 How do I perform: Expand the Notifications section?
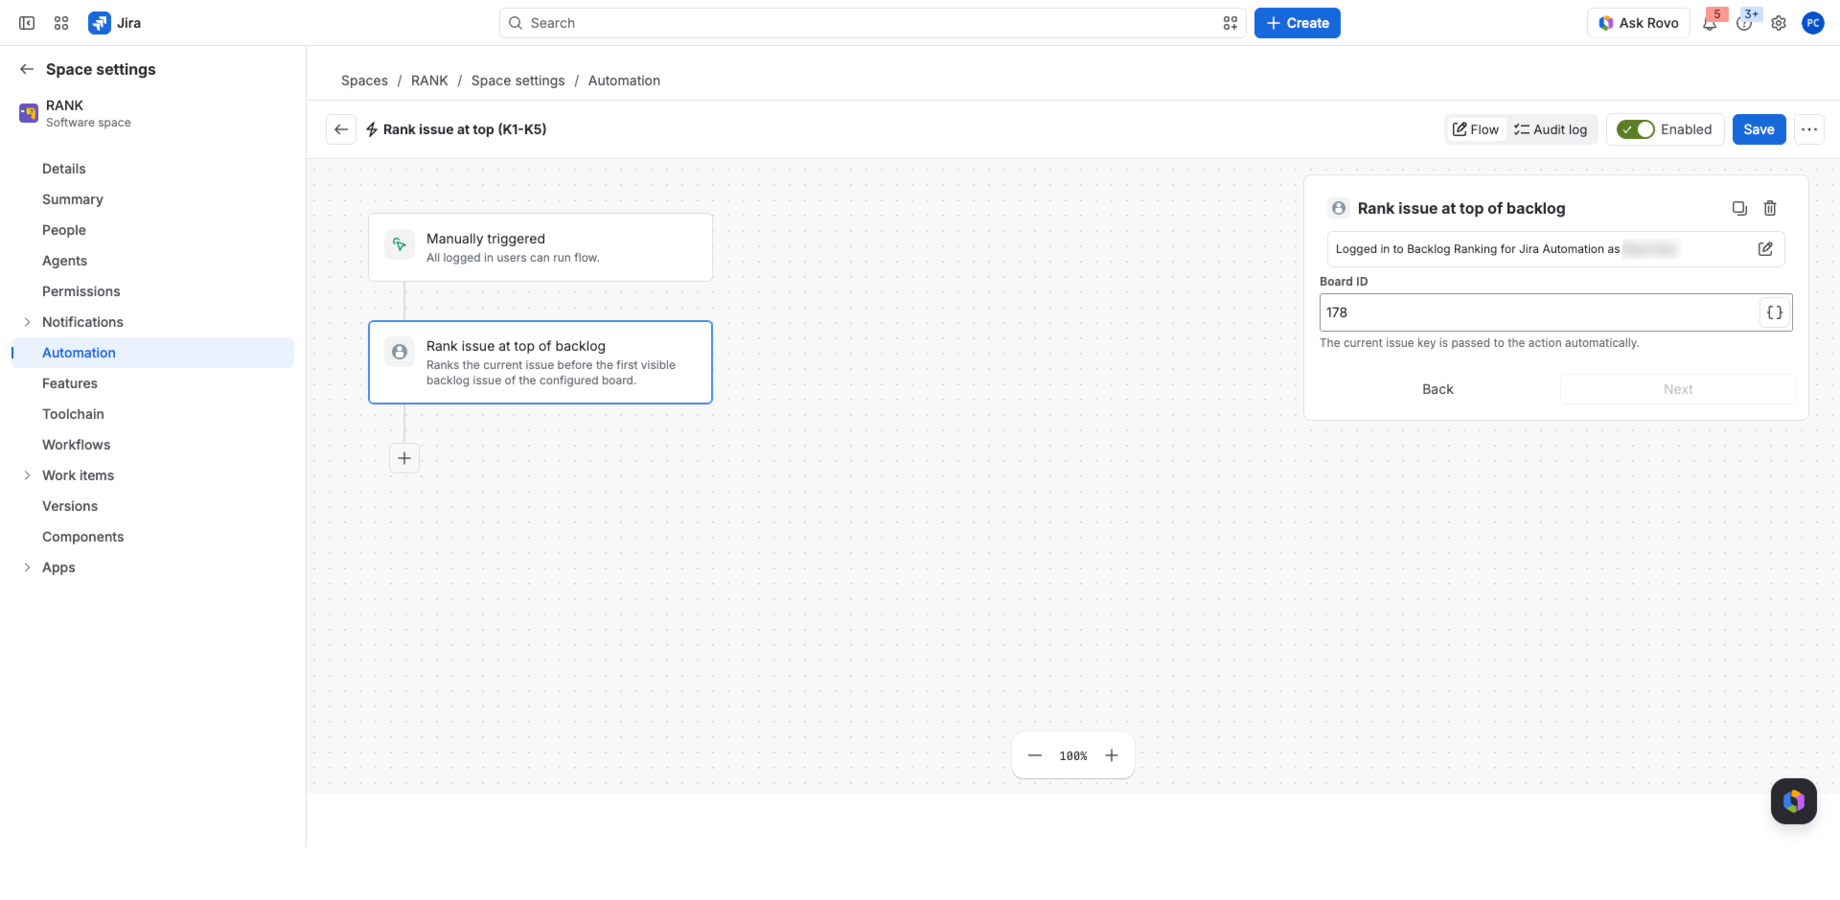(x=27, y=322)
